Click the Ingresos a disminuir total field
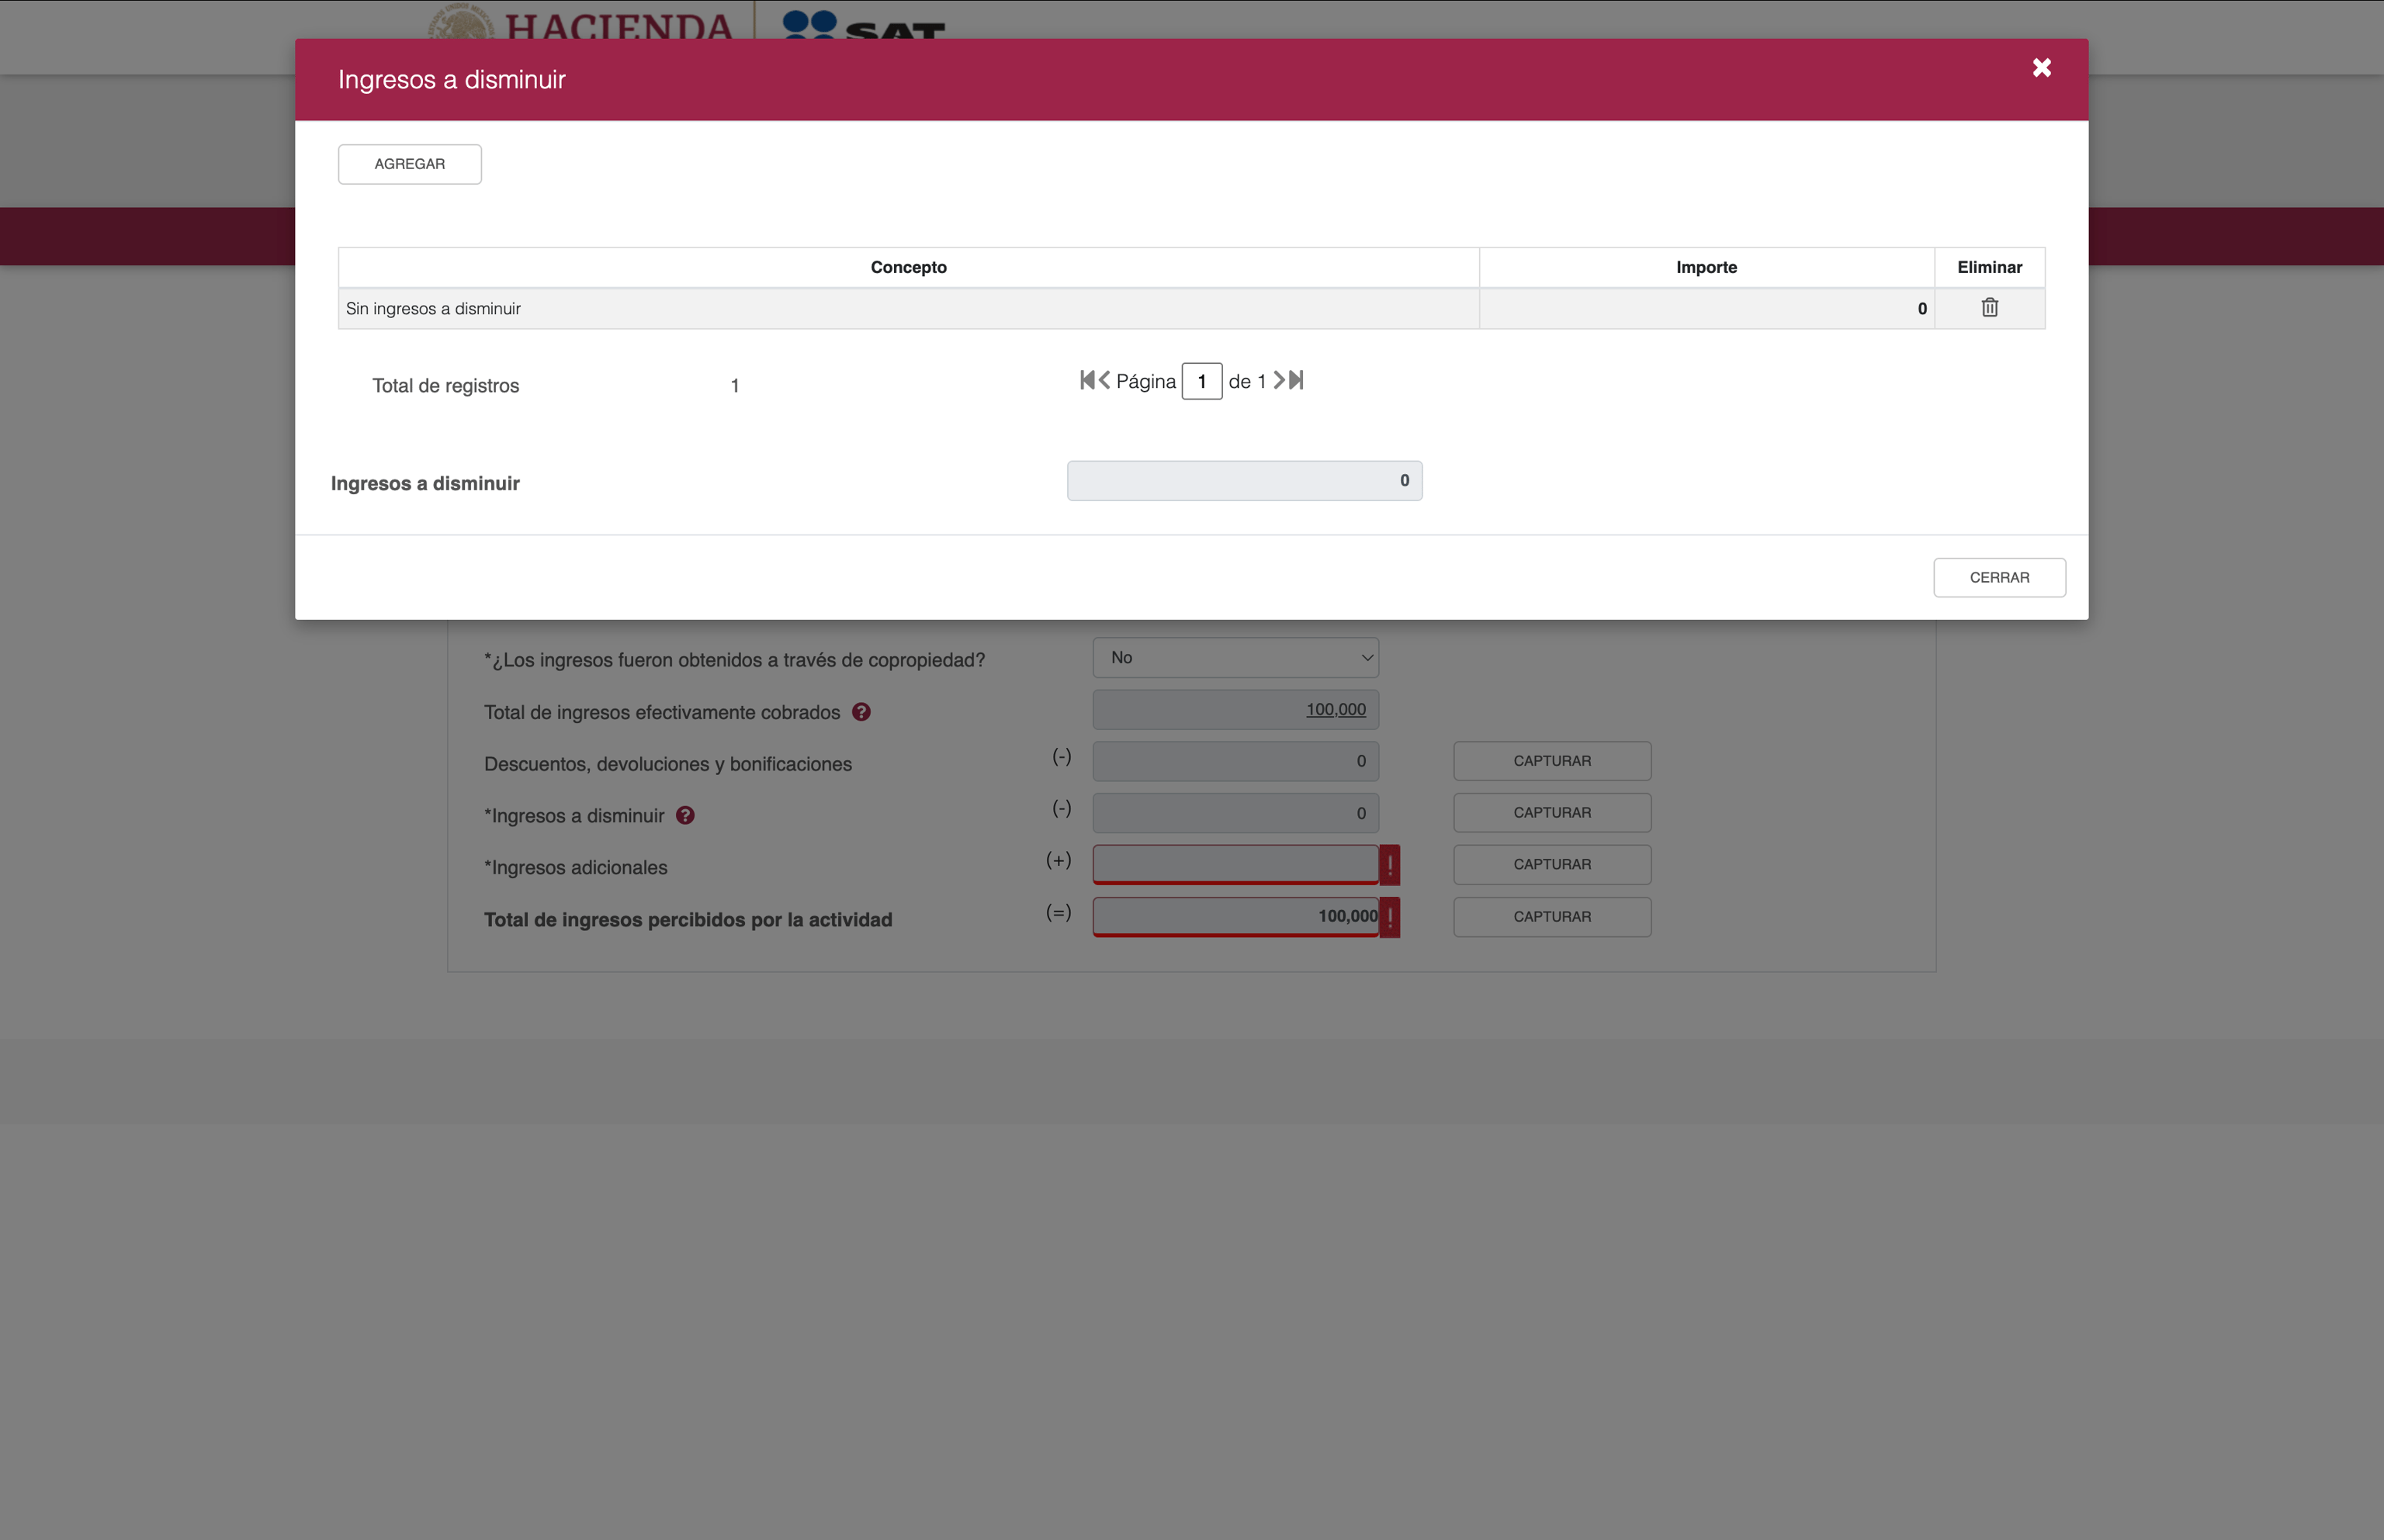Viewport: 2384px width, 1540px height. pyautogui.click(x=1243, y=481)
